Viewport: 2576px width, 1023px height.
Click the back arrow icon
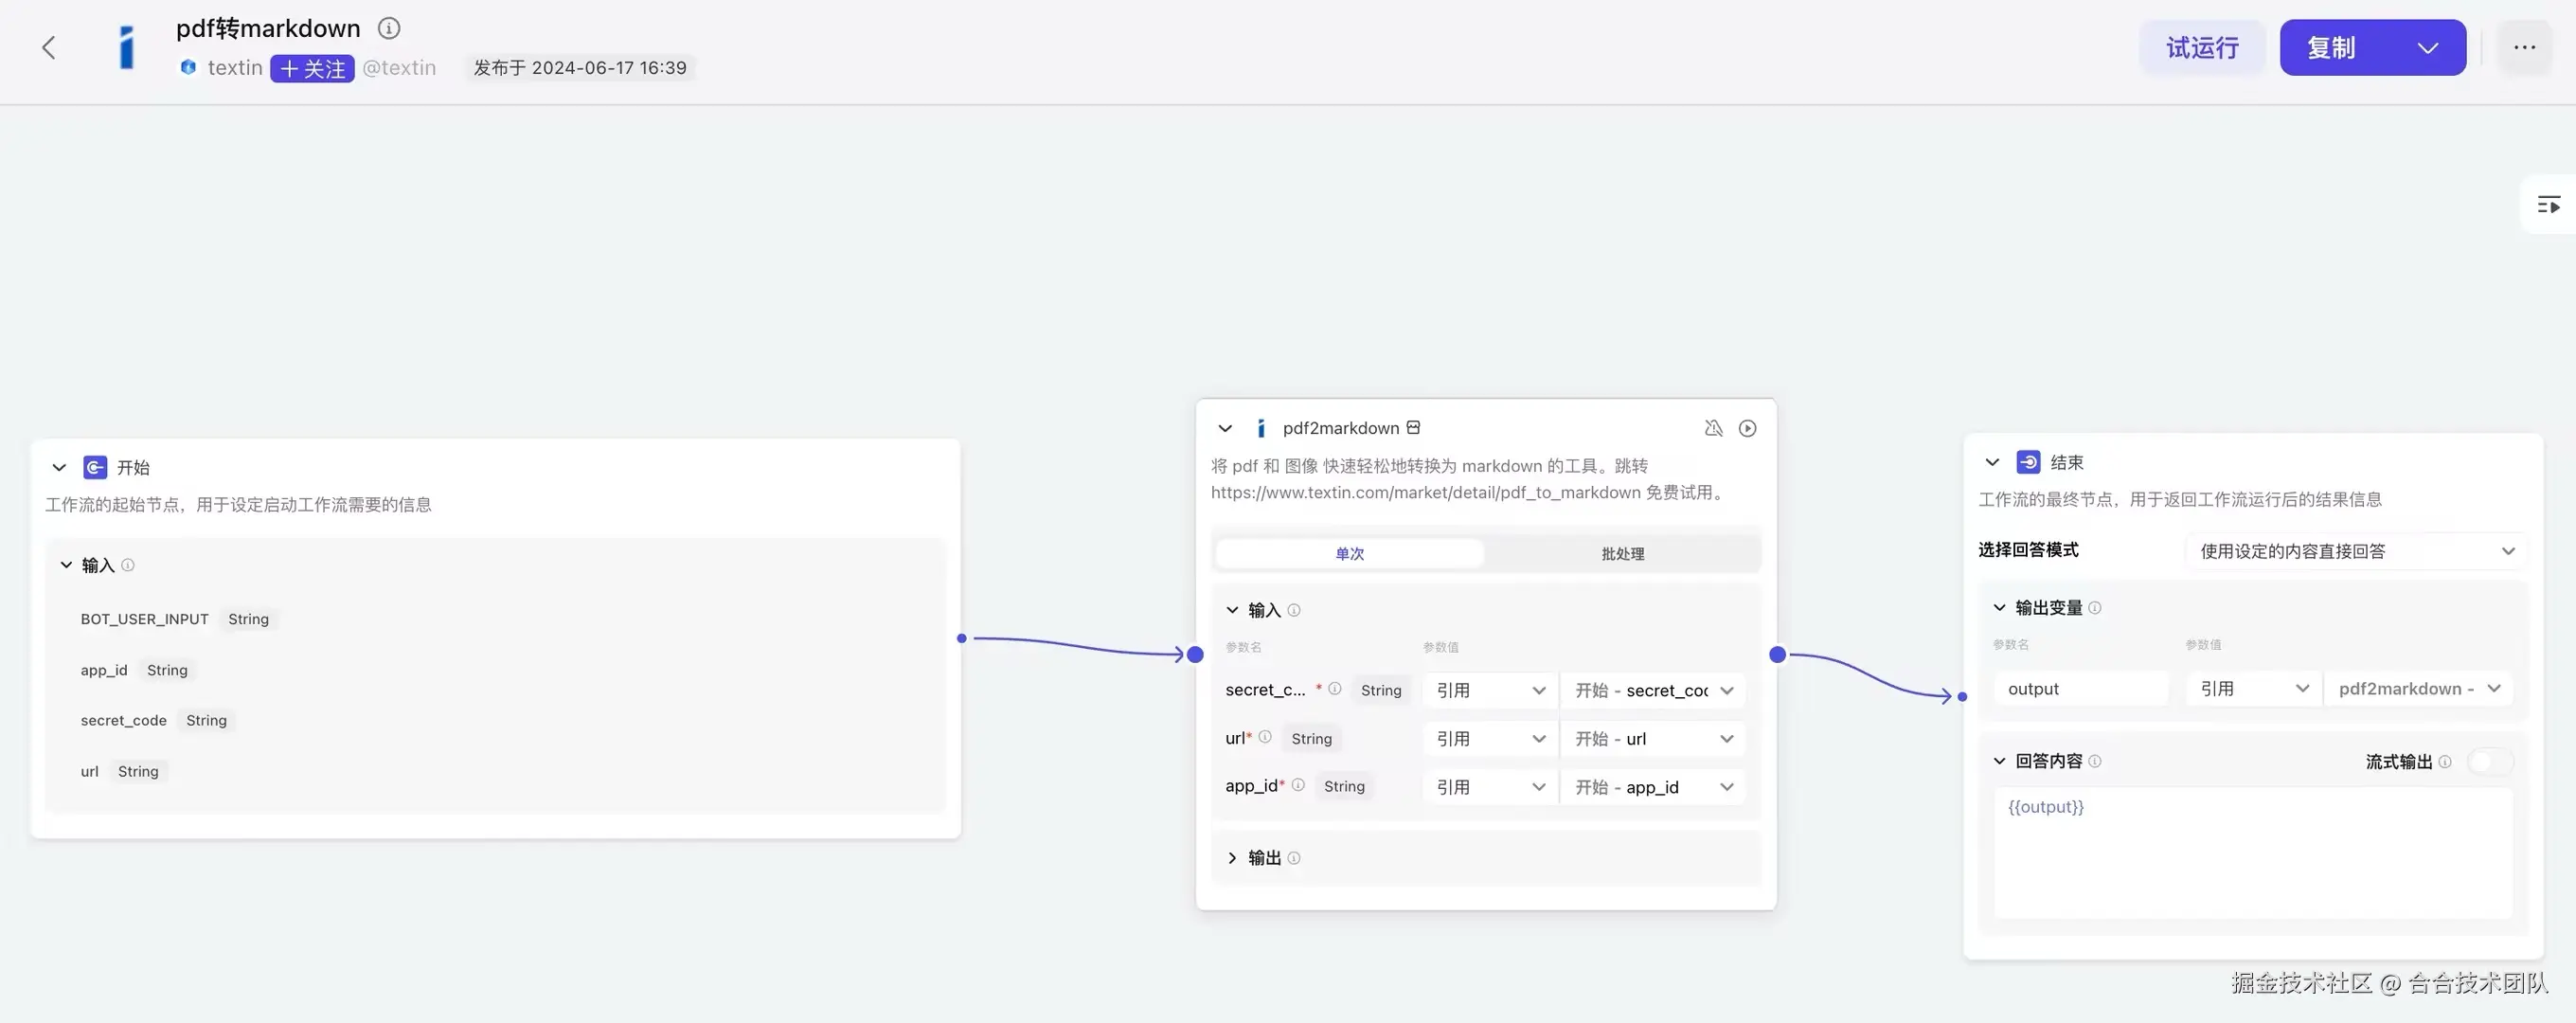(x=48, y=48)
